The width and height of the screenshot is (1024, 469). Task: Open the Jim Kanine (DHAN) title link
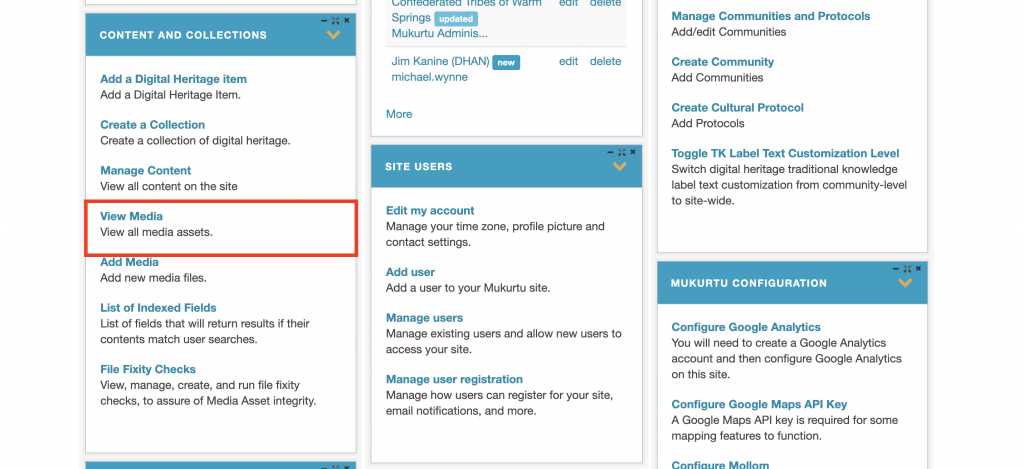click(x=440, y=61)
